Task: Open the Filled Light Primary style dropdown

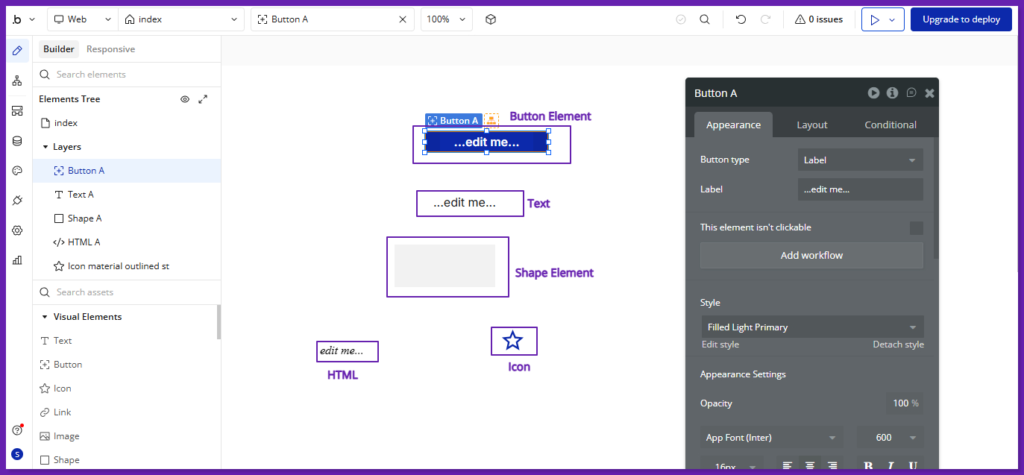Action: coord(812,327)
